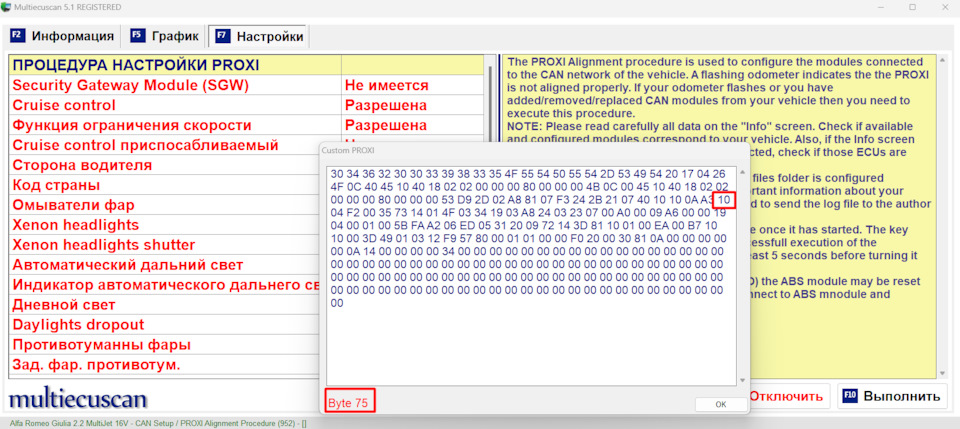
Task: Click the F7 key icon
Action: (x=223, y=37)
